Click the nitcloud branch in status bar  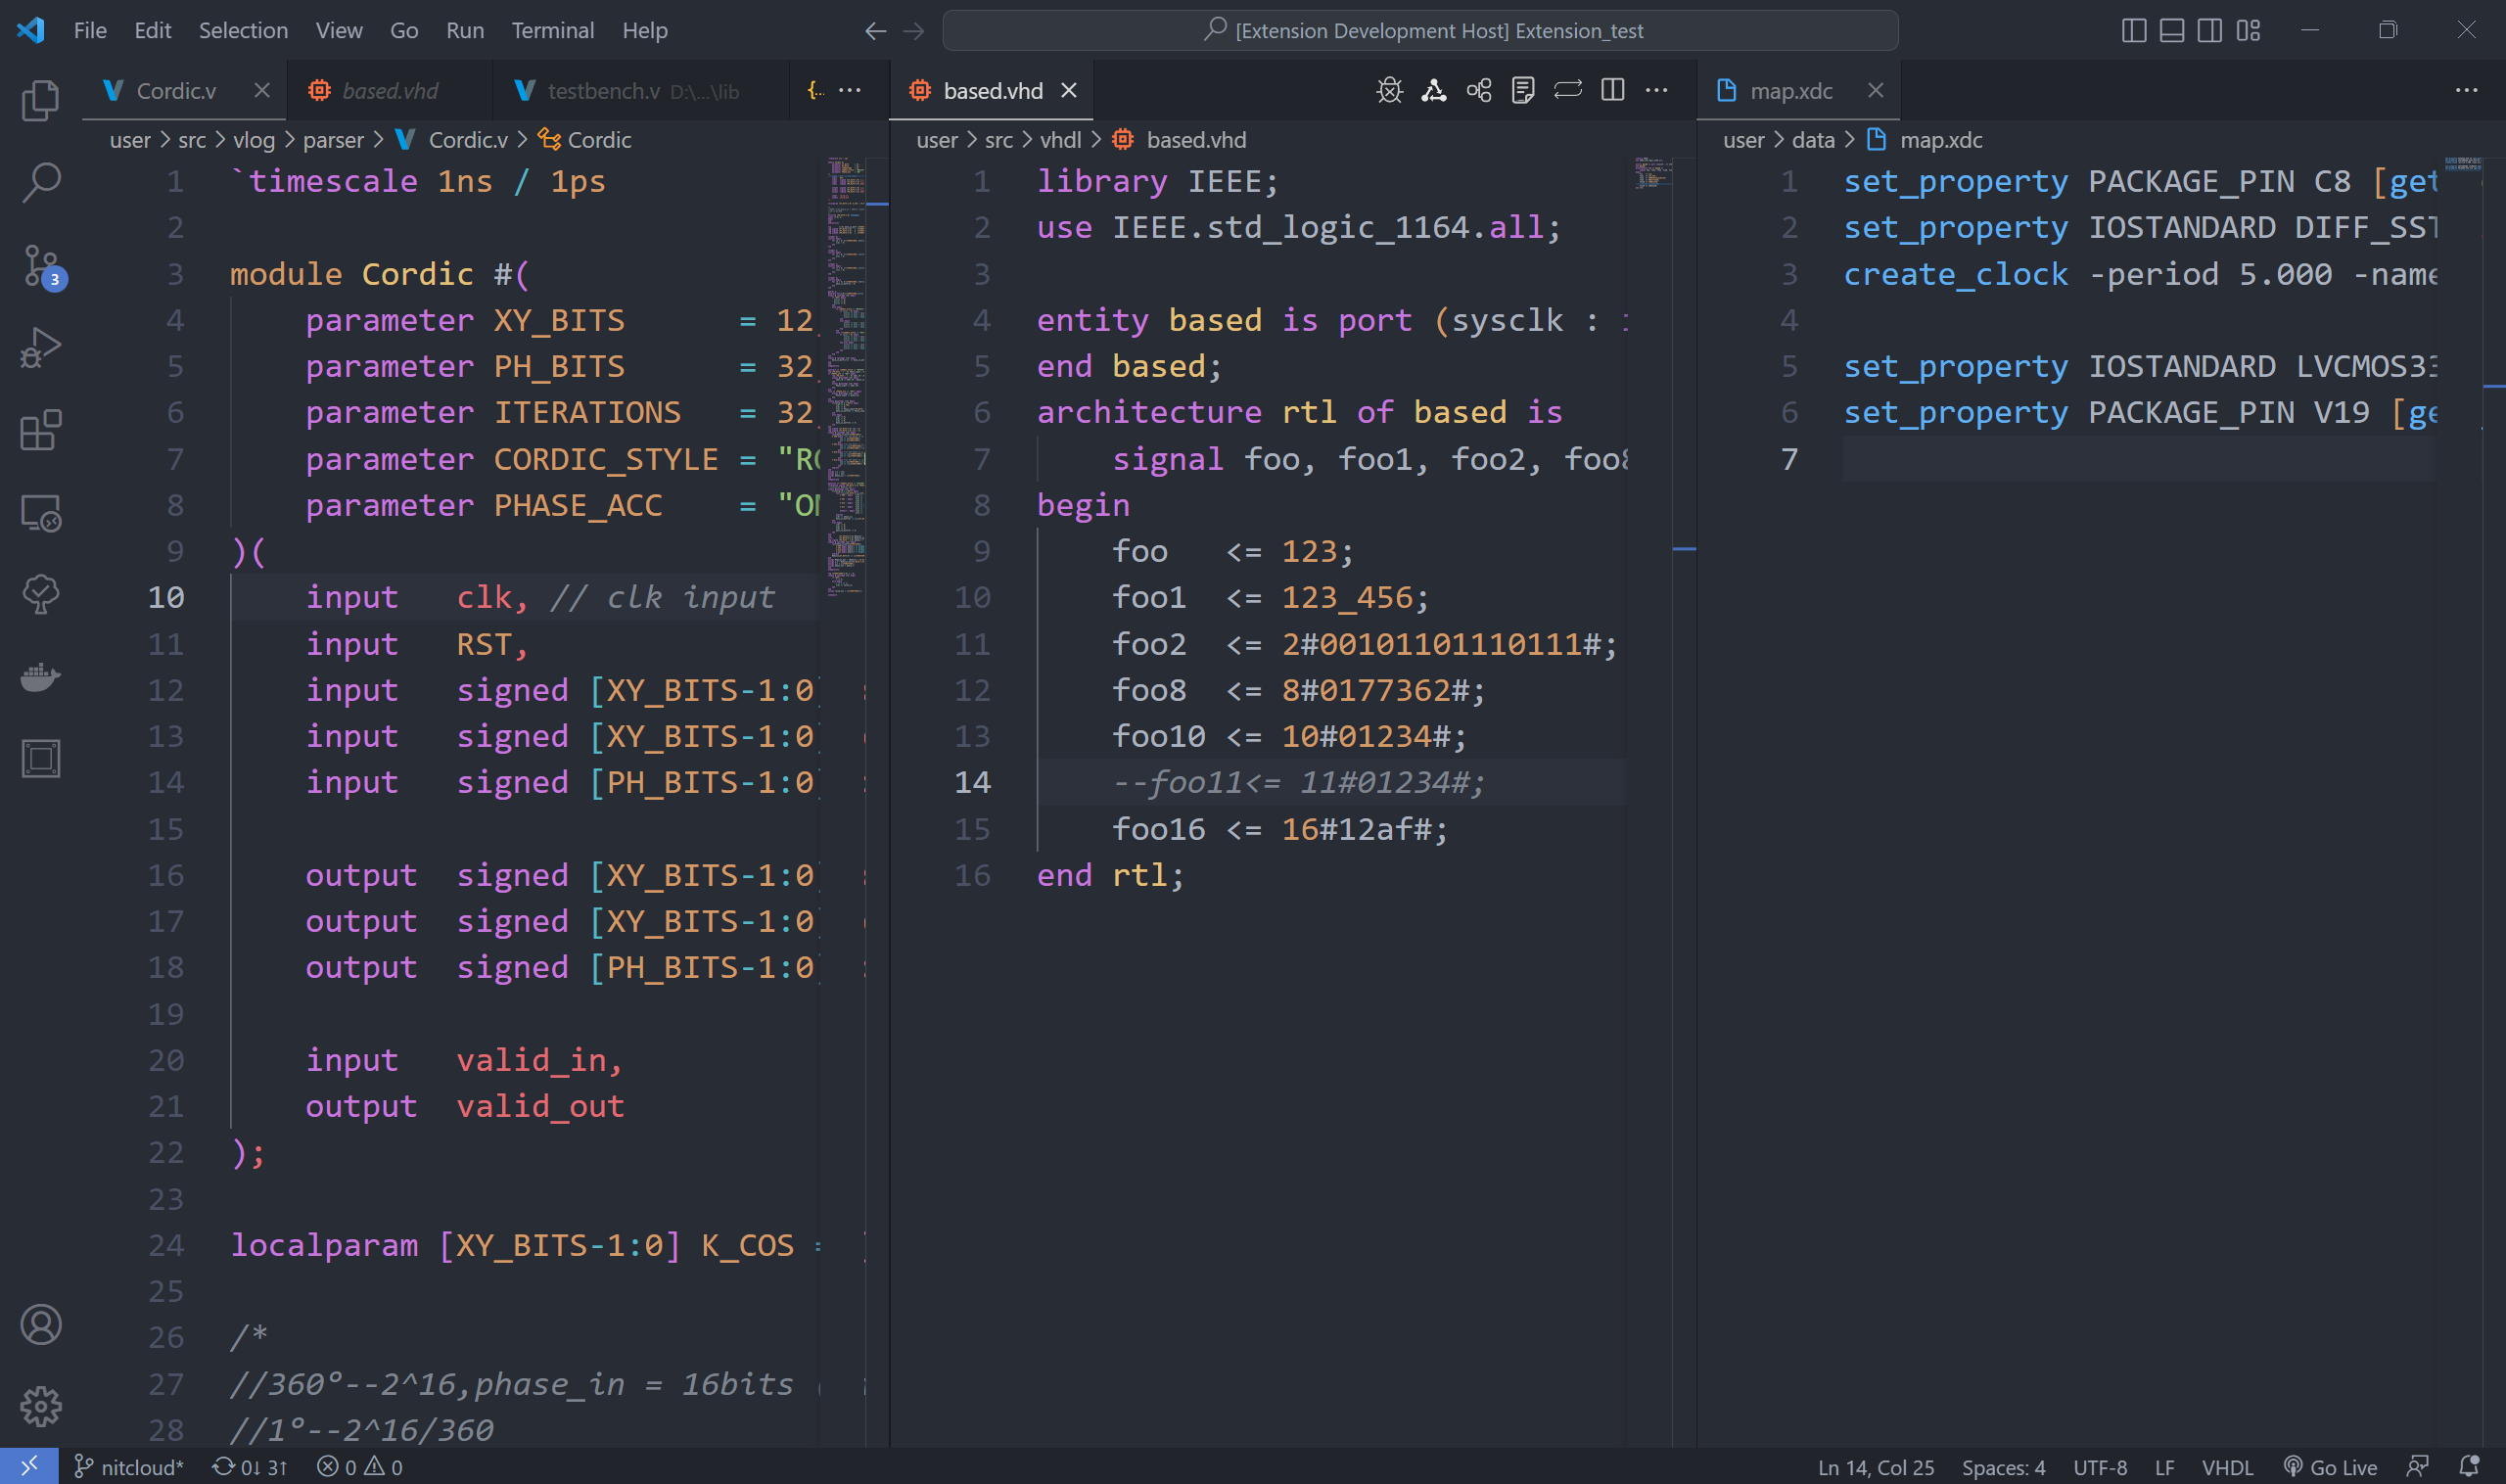[130, 1467]
